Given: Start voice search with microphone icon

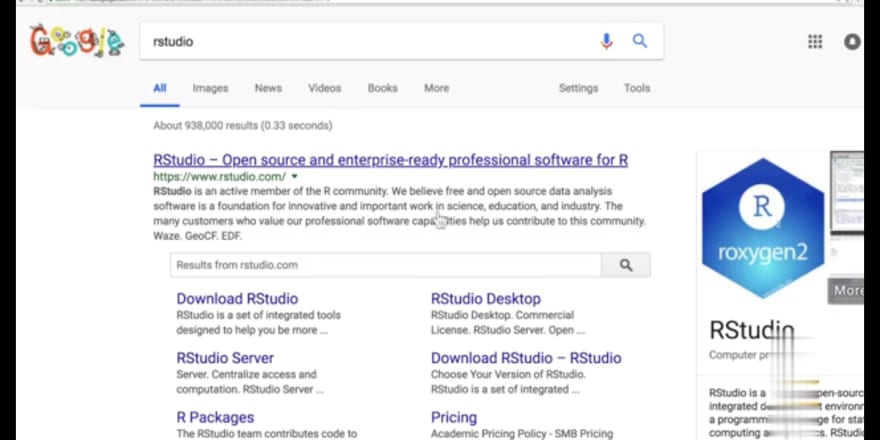Looking at the screenshot, I should coord(606,41).
